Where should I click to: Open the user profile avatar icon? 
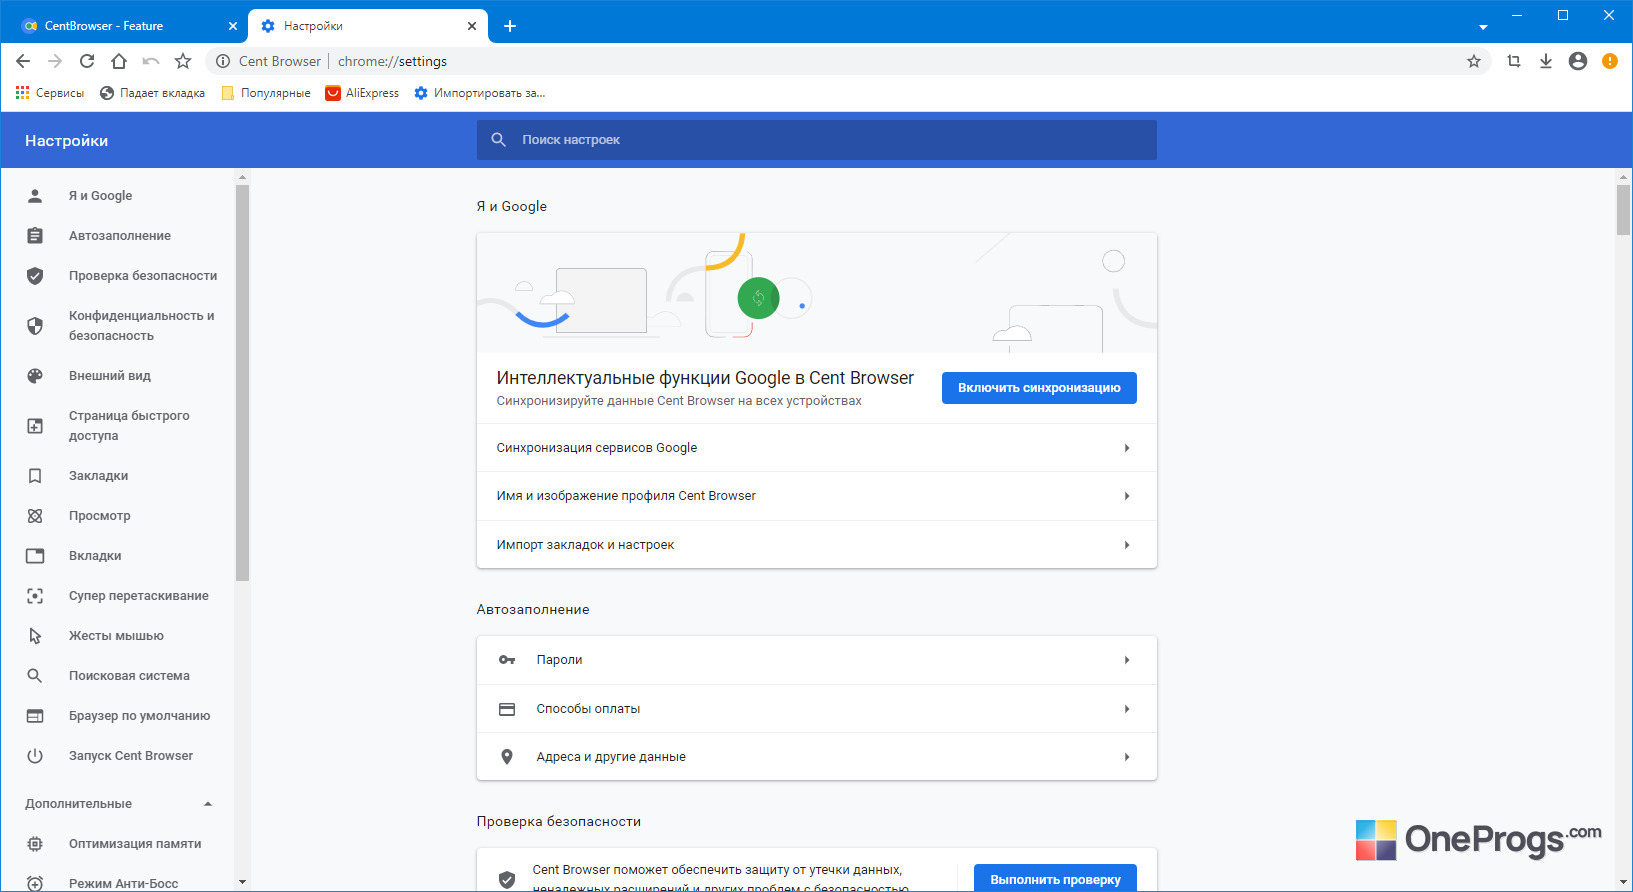tap(1578, 61)
